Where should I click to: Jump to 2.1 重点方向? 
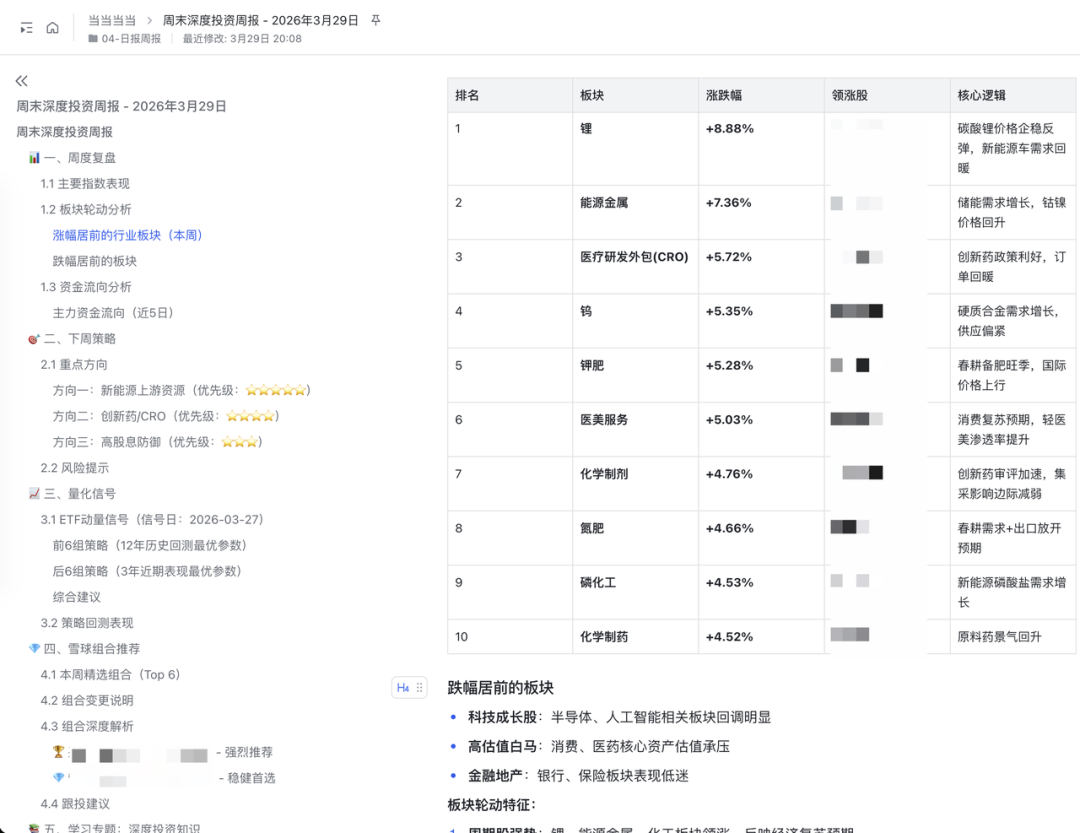74,364
